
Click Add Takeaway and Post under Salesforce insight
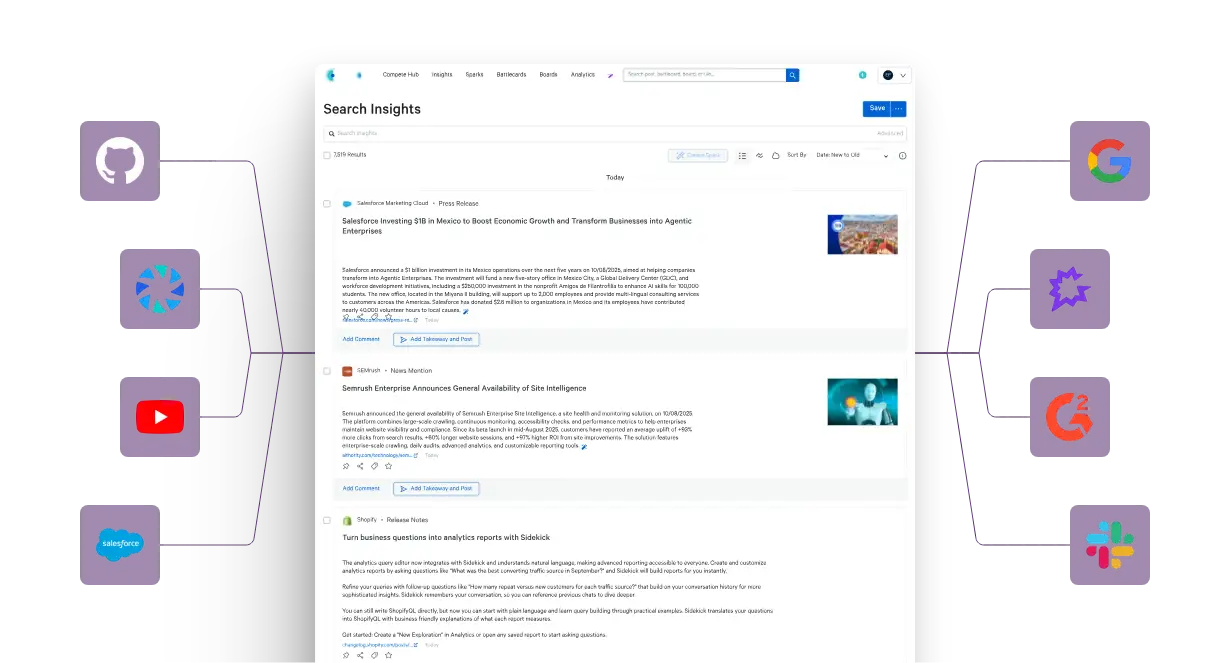point(436,339)
